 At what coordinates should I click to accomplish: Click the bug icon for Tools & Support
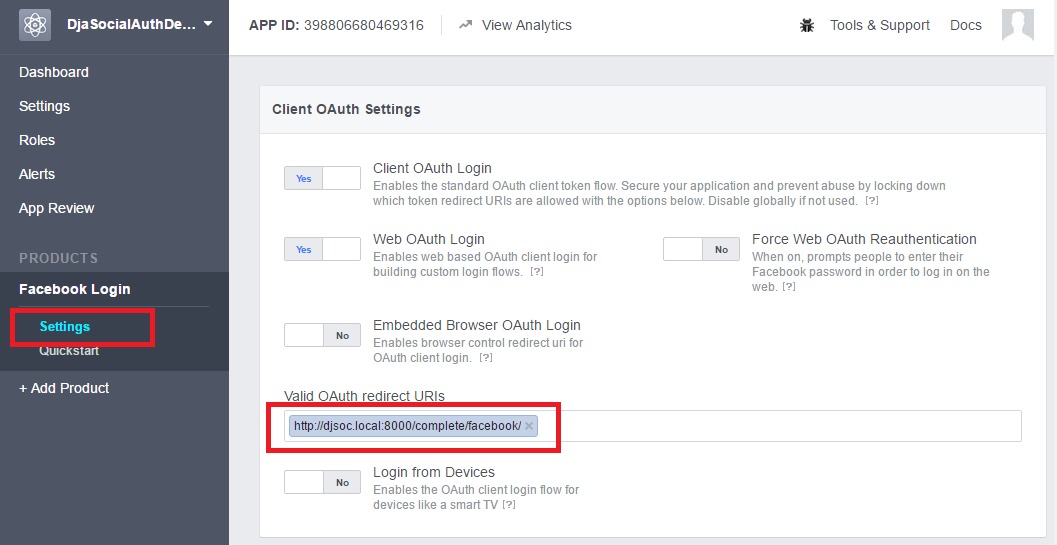807,26
